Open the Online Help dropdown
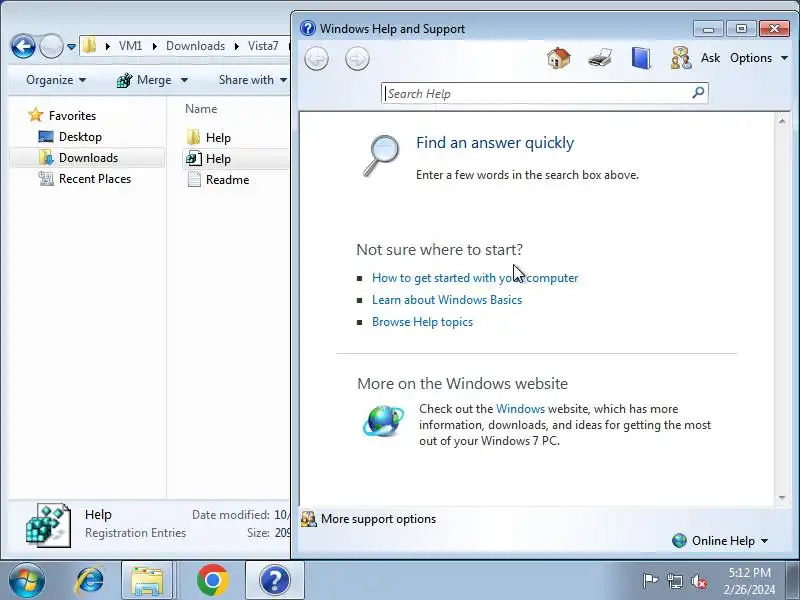 (720, 540)
